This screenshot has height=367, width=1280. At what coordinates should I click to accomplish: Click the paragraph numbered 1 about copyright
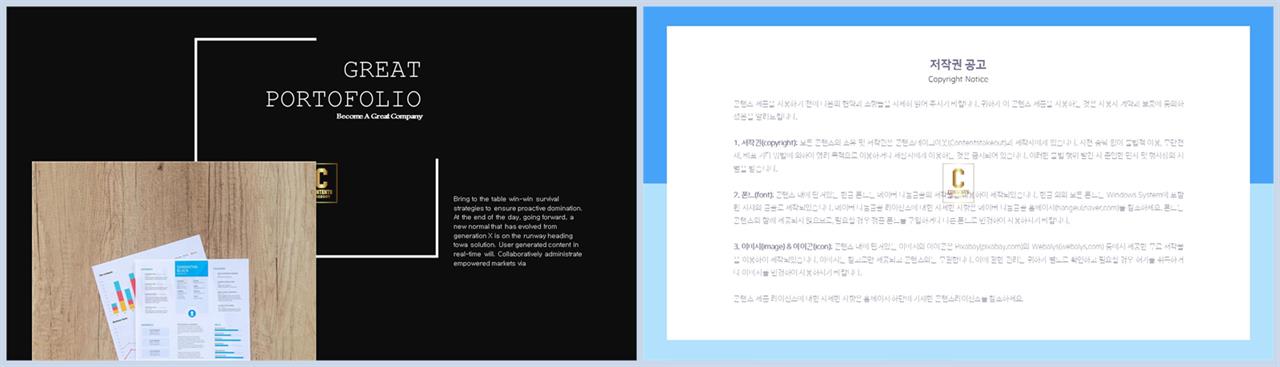coord(958,156)
